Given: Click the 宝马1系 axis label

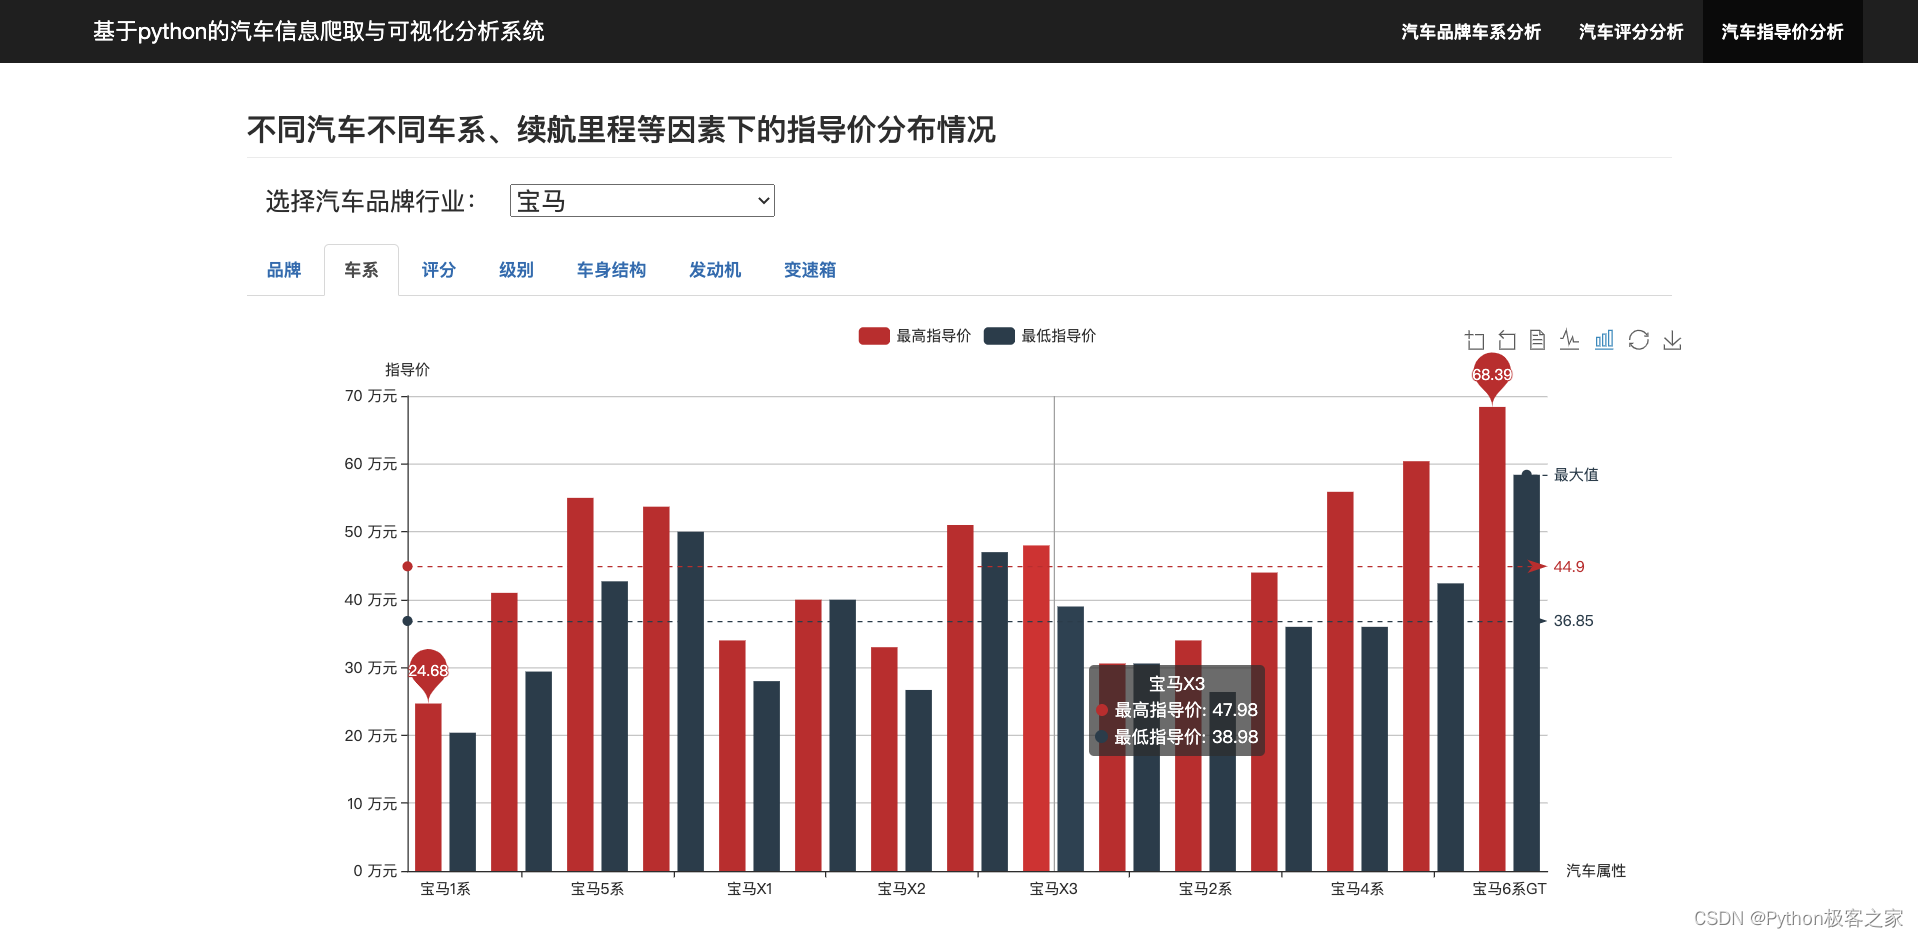Looking at the screenshot, I should pyautogui.click(x=445, y=889).
